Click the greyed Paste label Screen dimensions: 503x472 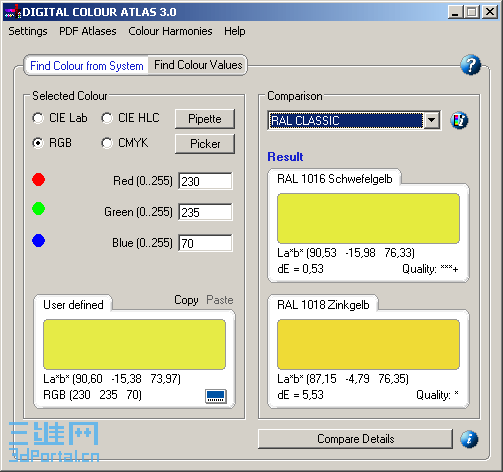[x=220, y=300]
